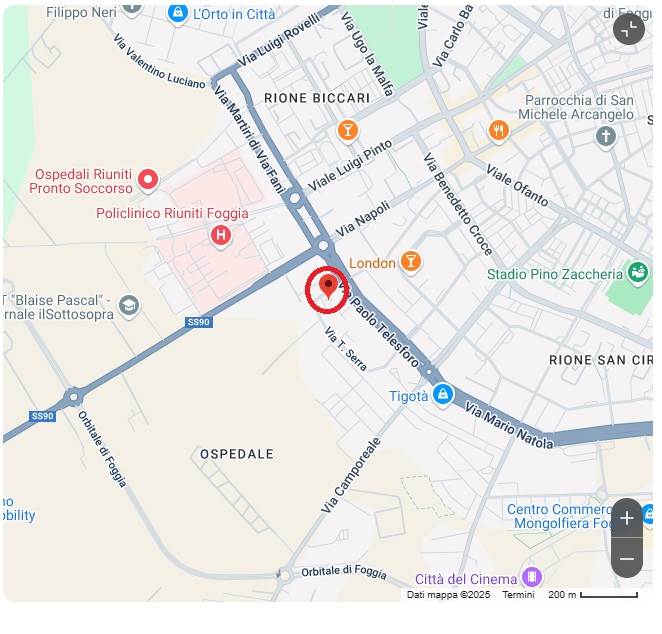
Task: Click the L'Orto in Città shop icon
Action: click(x=179, y=15)
